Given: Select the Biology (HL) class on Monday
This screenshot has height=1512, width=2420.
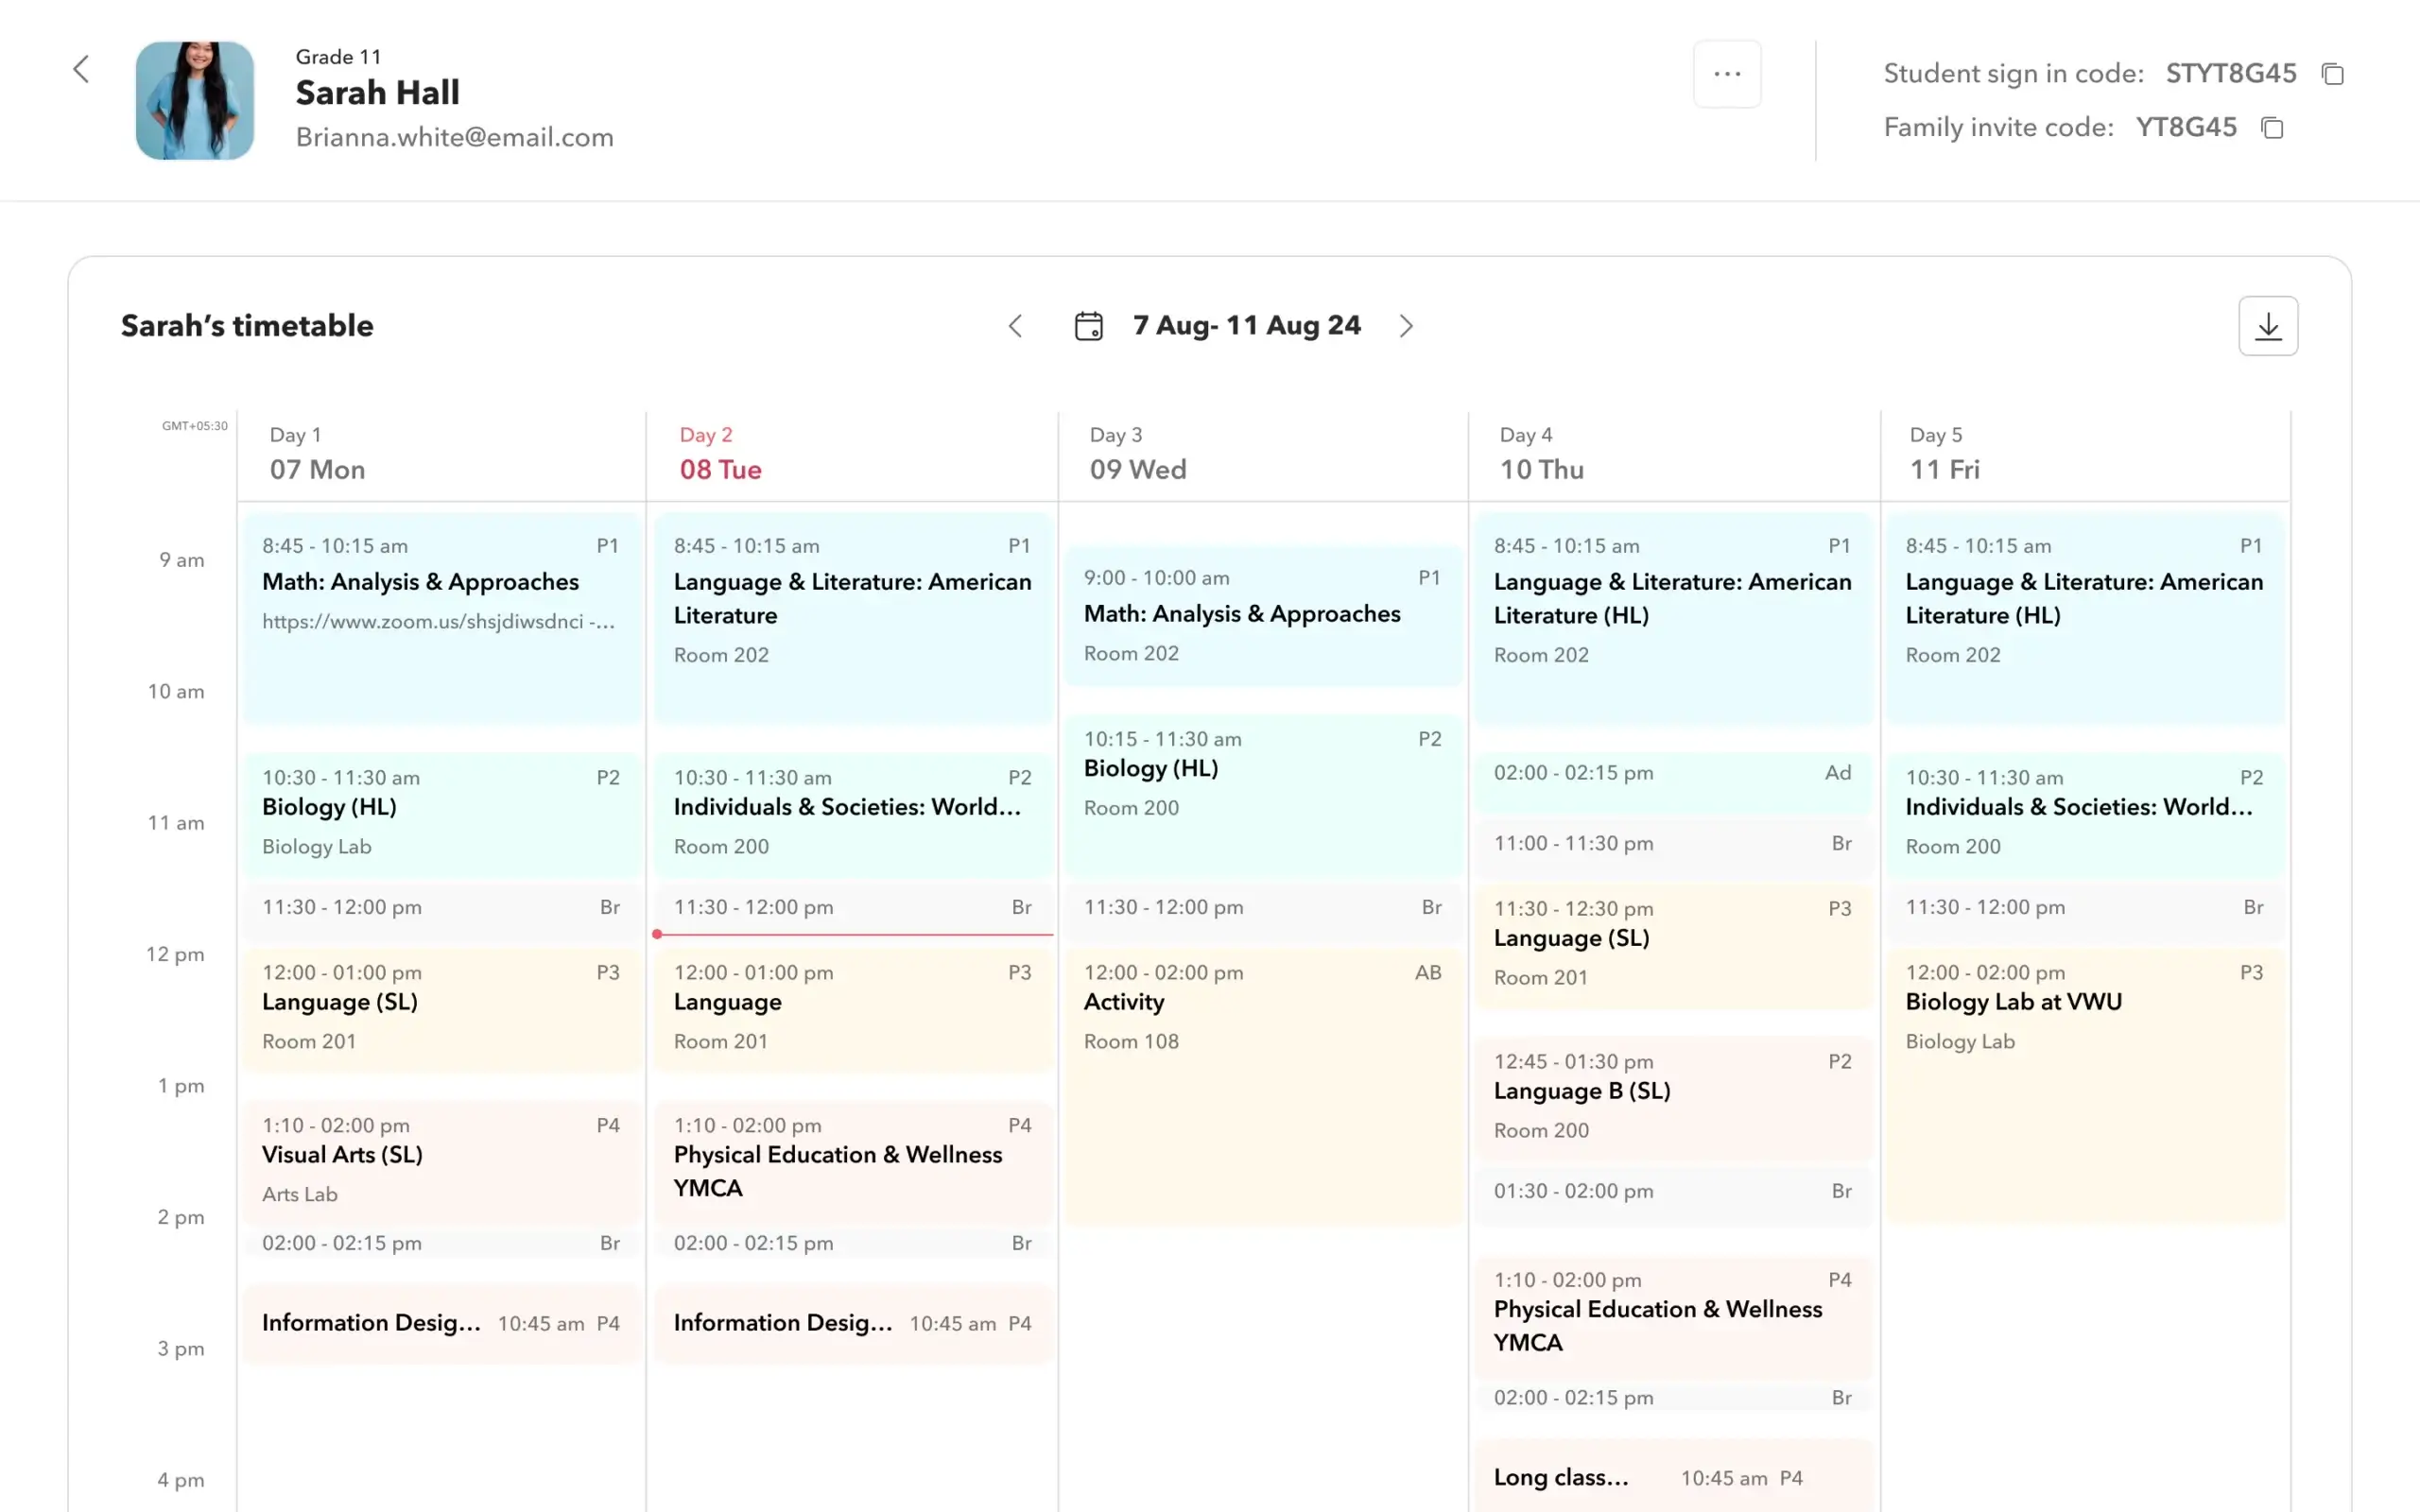Looking at the screenshot, I should pyautogui.click(x=440, y=811).
